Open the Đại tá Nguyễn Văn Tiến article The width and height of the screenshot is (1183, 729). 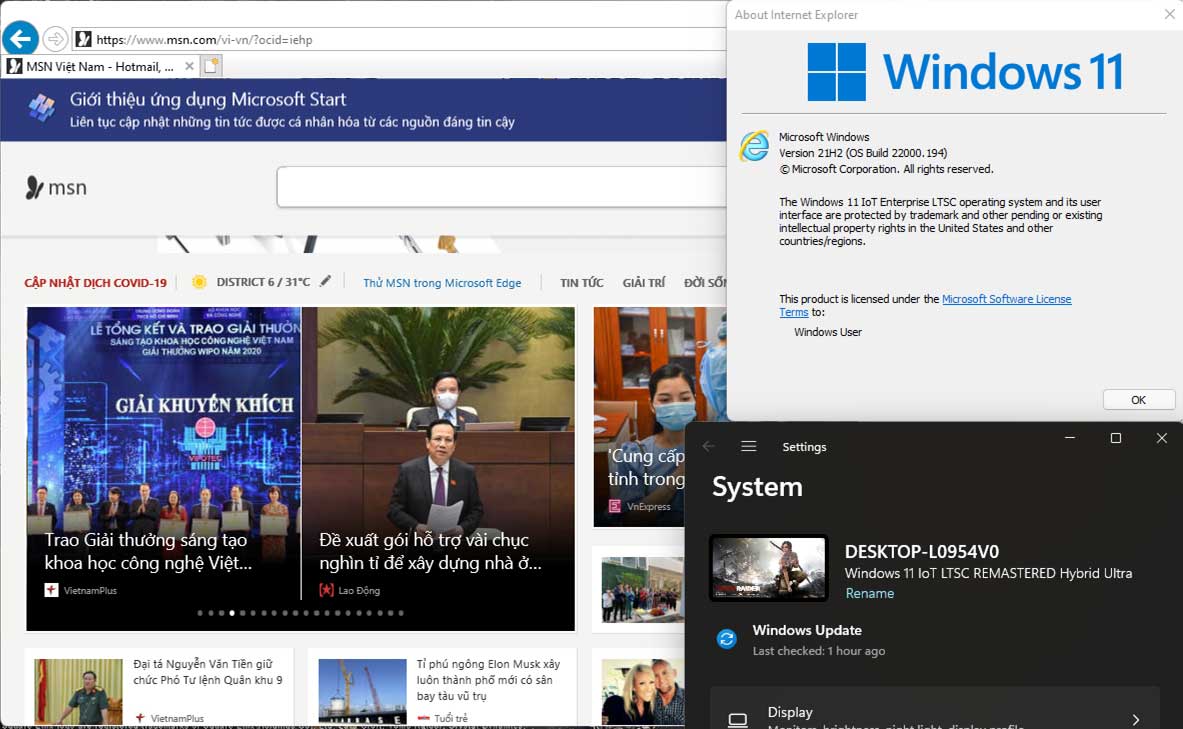208,672
